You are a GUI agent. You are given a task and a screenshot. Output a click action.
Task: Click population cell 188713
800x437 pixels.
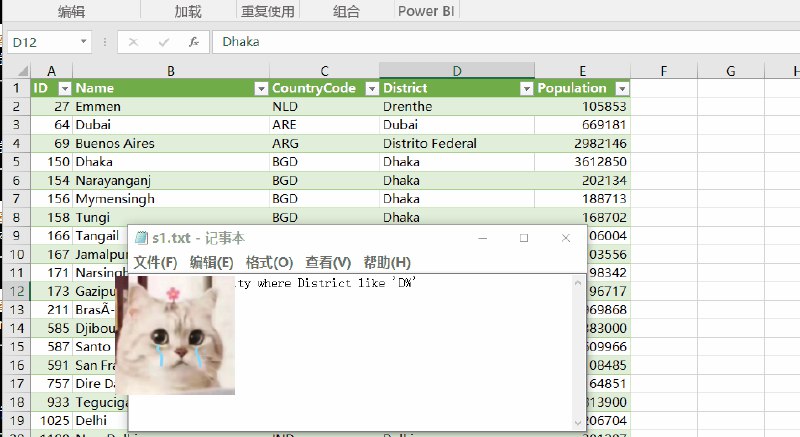pyautogui.click(x=583, y=199)
